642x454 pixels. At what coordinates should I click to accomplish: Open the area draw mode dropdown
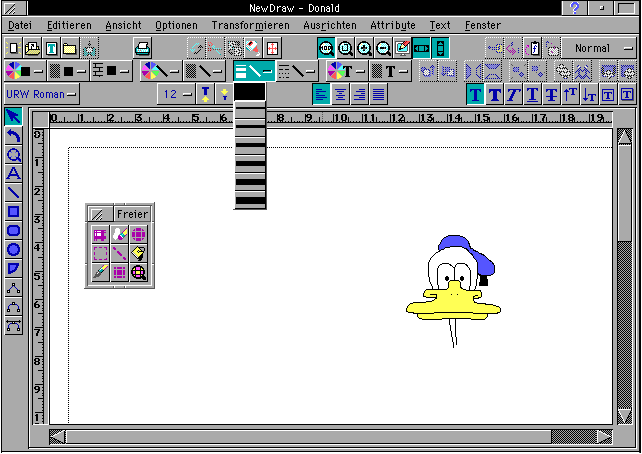pyautogui.click(x=111, y=71)
